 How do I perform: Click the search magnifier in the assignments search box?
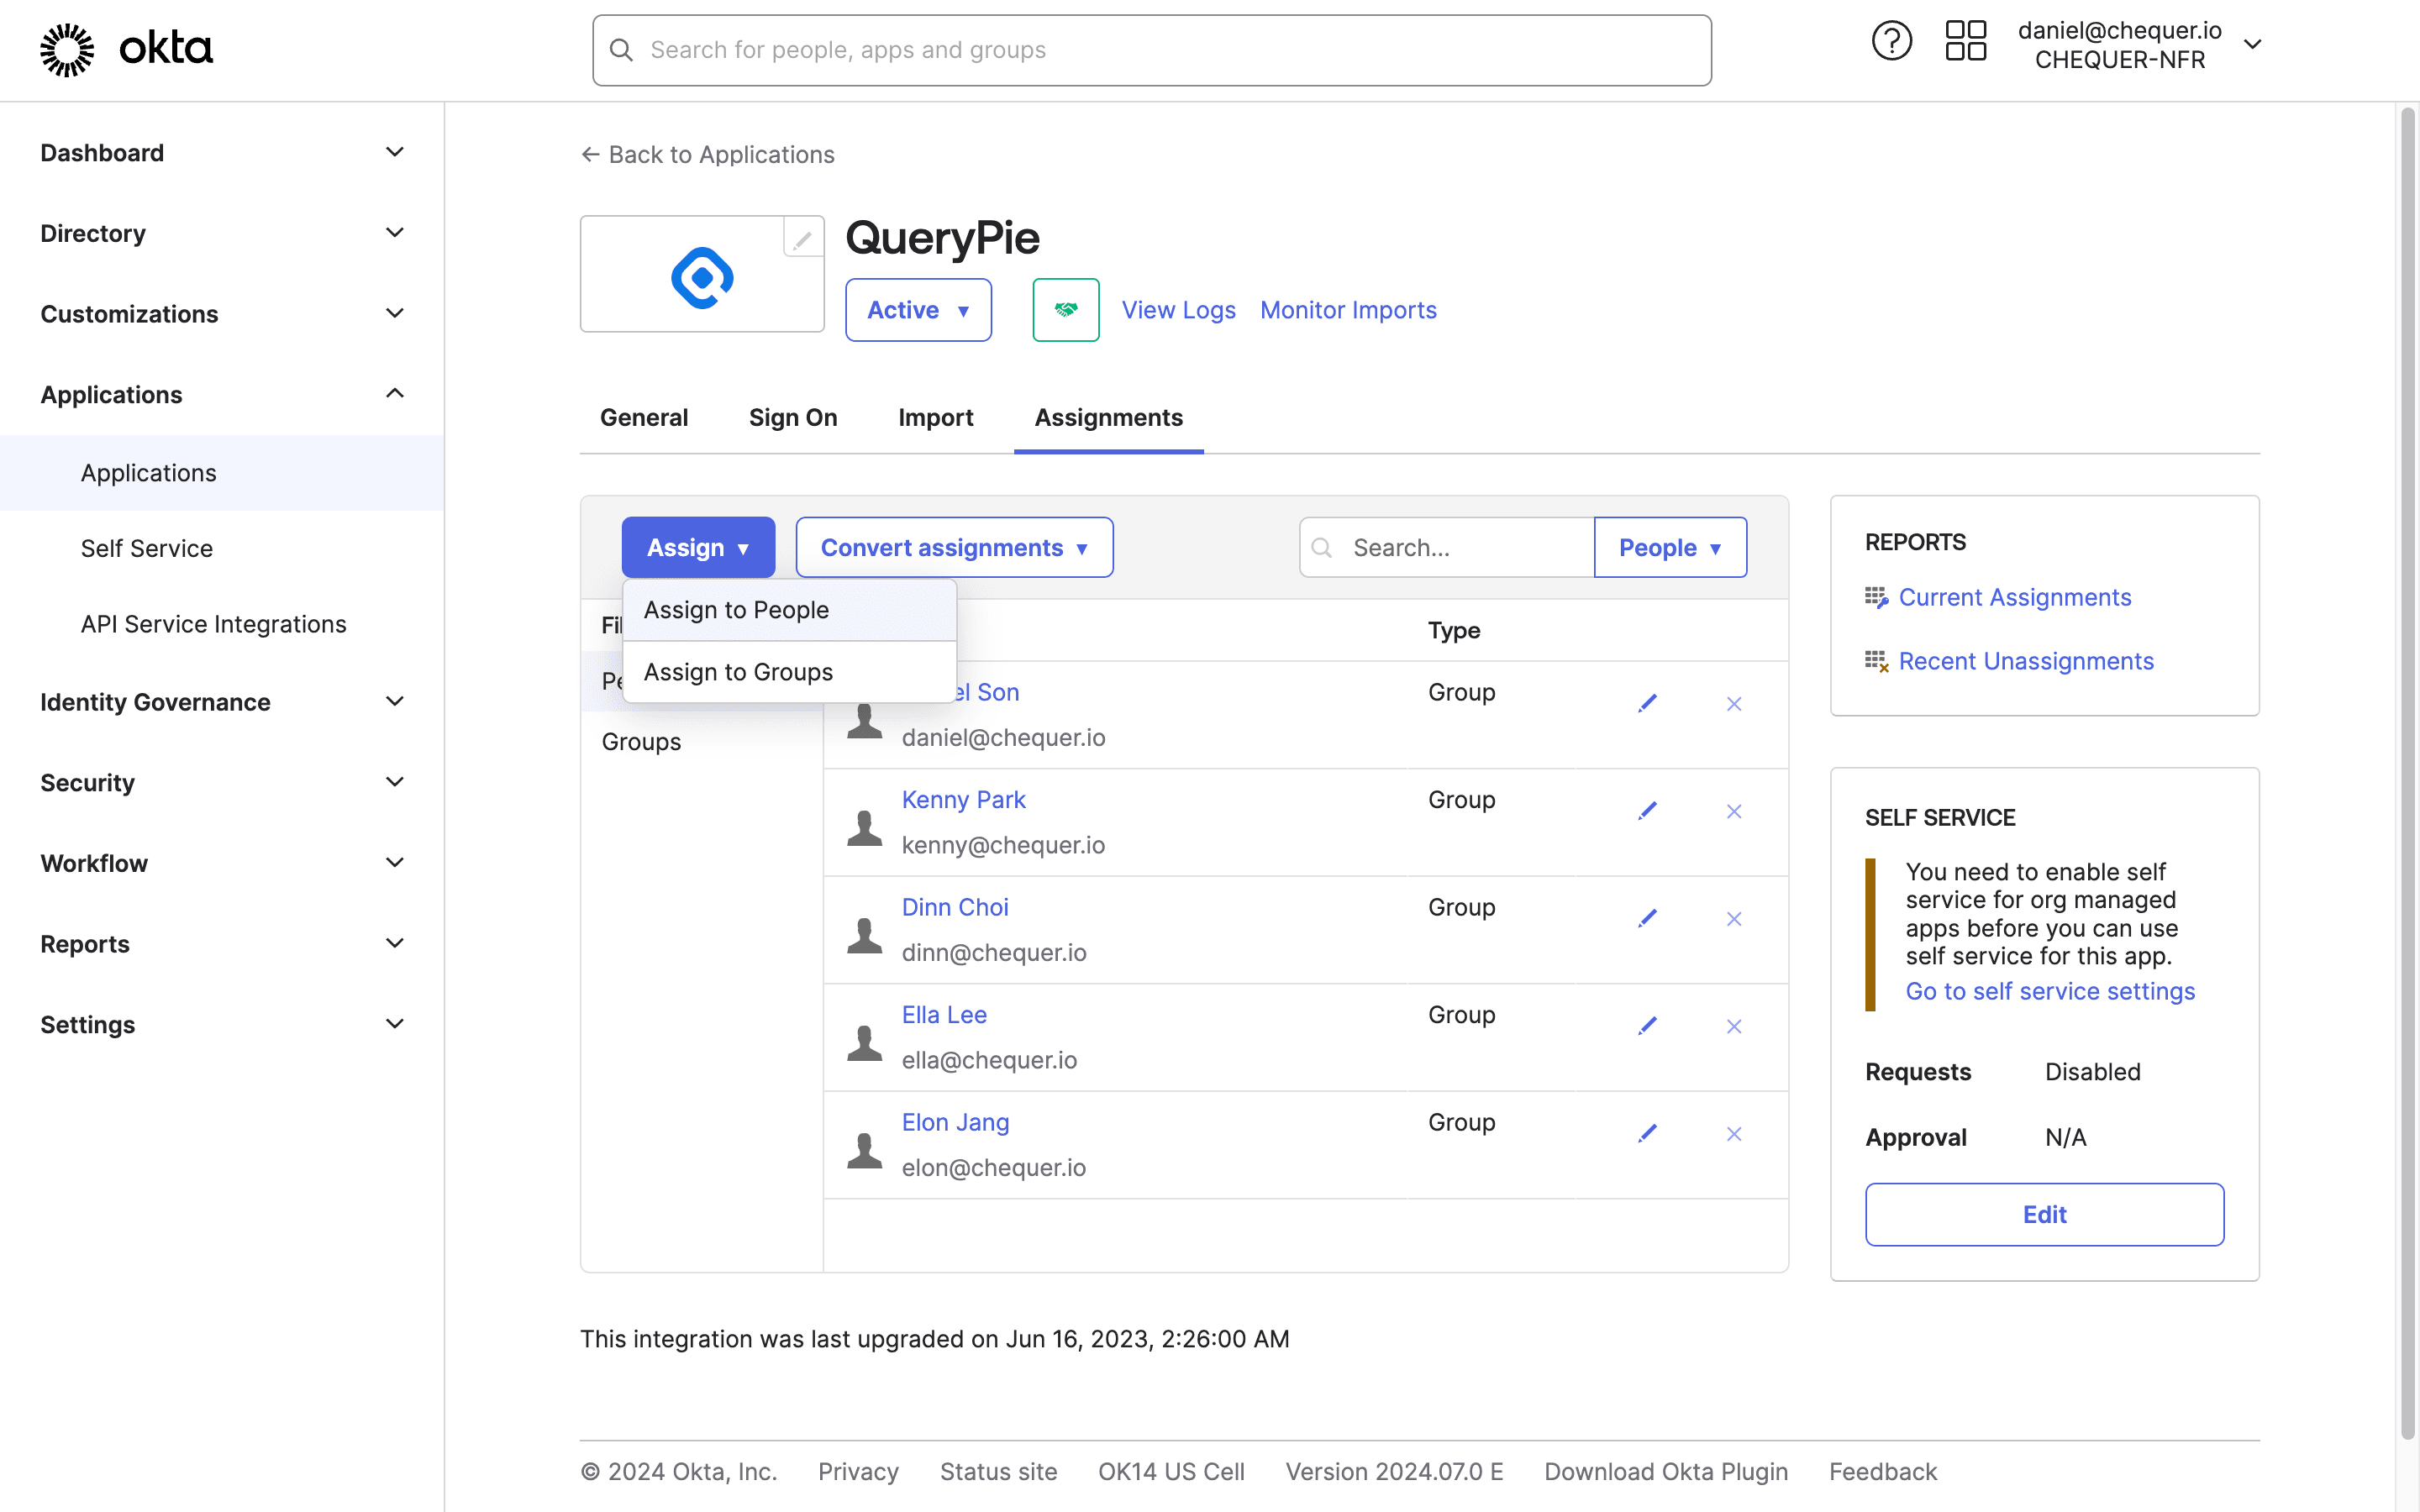coord(1321,547)
